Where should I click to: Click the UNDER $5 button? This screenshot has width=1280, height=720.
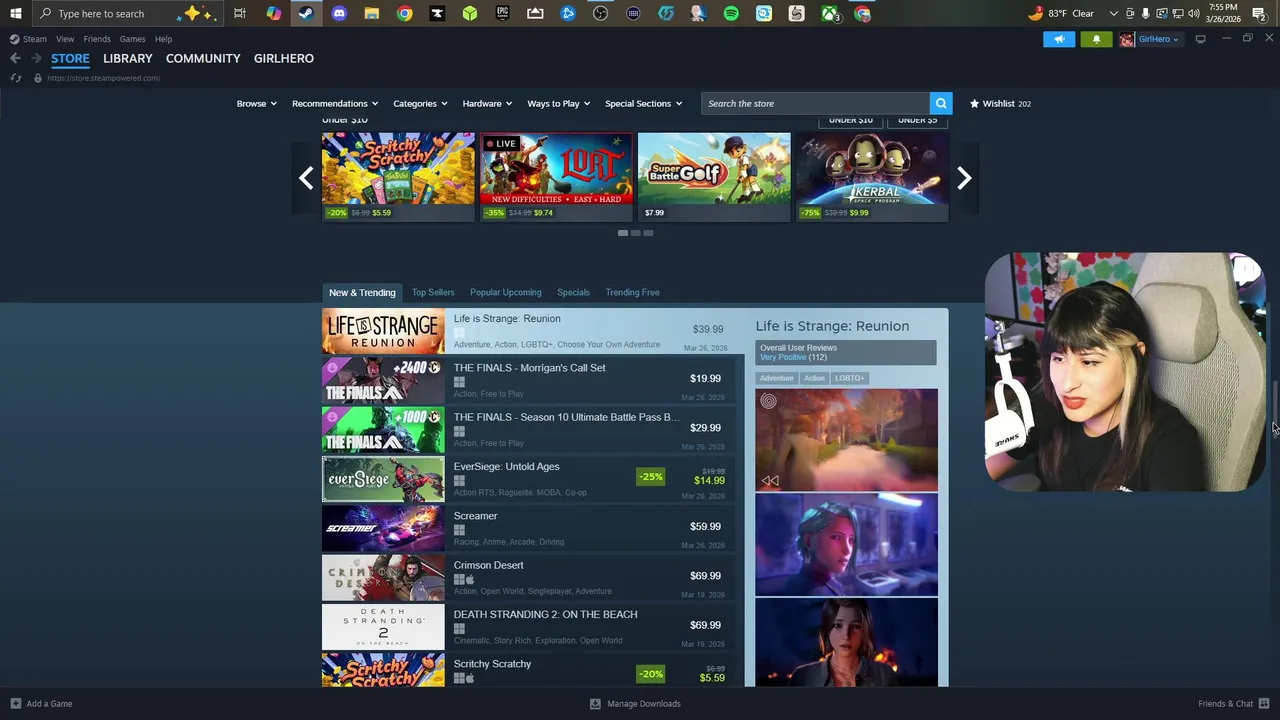(x=918, y=120)
